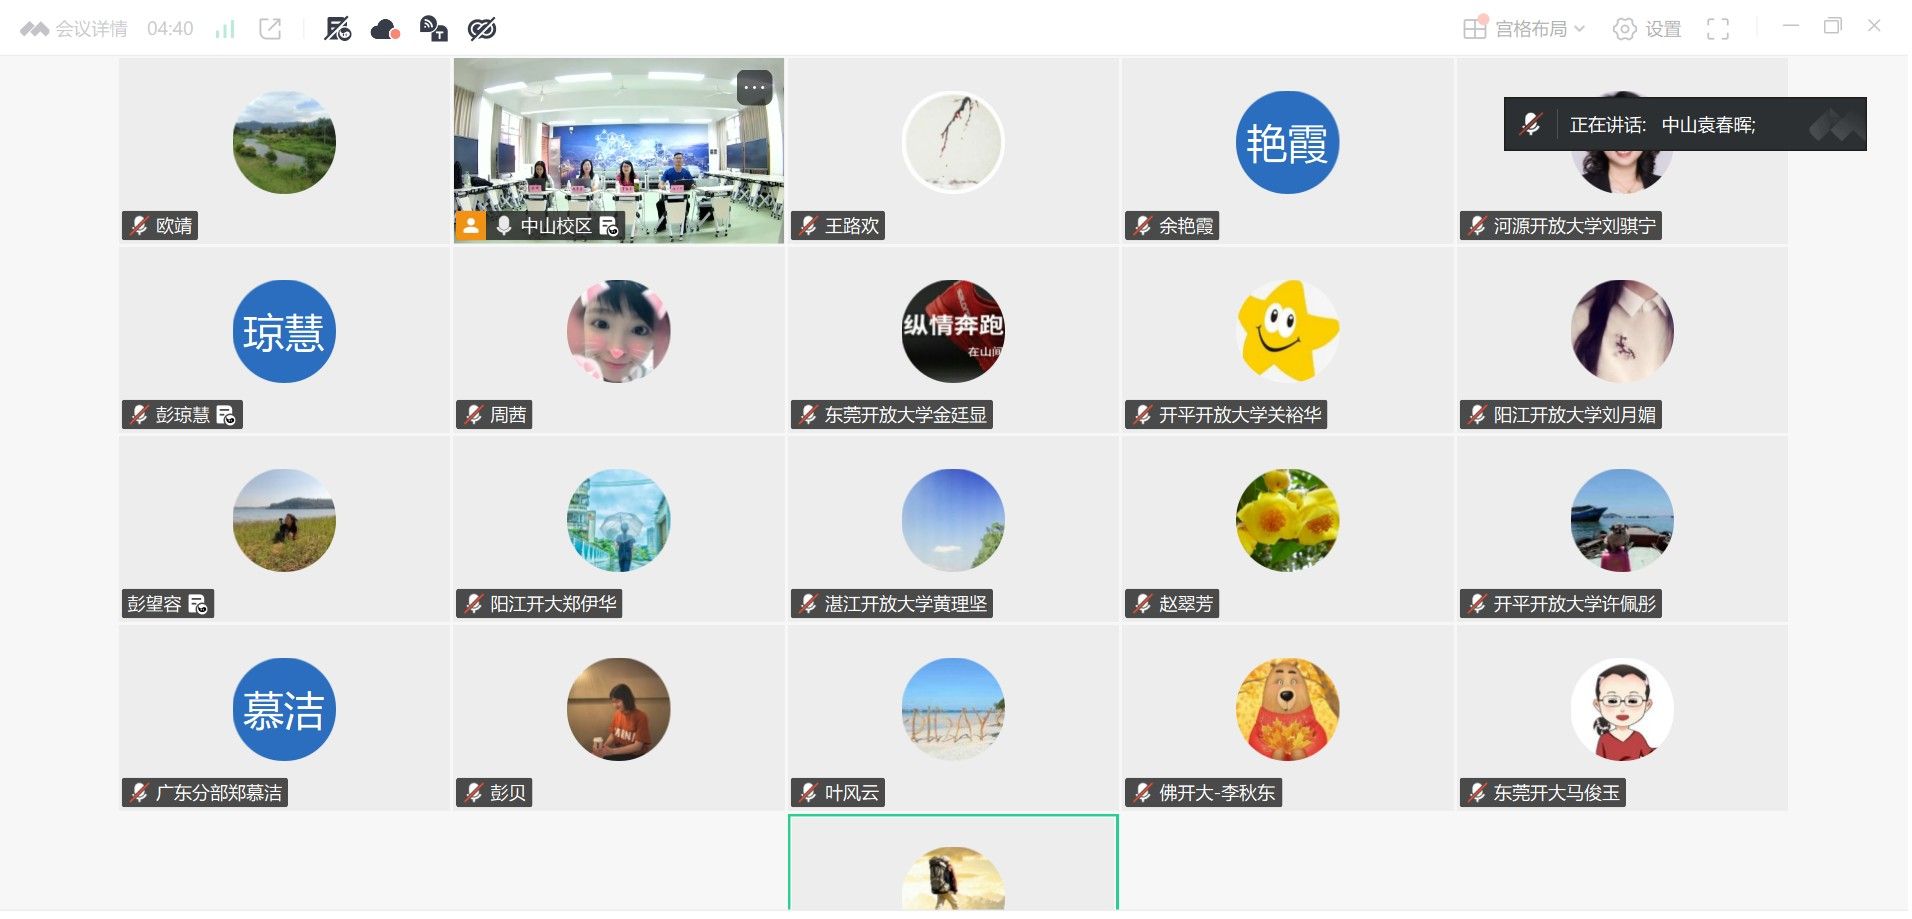Click the 广东分部郑慕洁 name label
Viewport: 1912px width, 919px height.
219,793
